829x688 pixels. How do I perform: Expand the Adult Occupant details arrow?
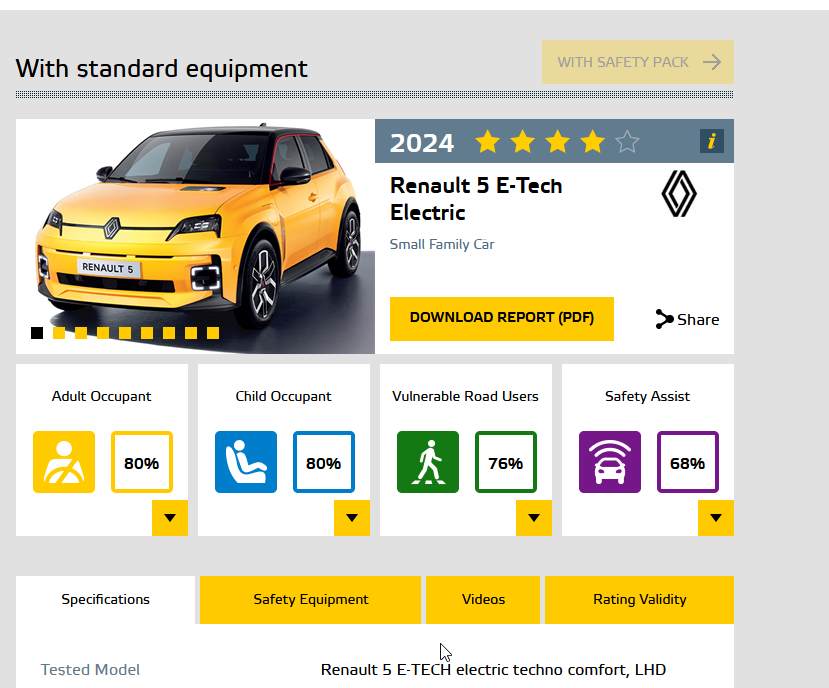click(x=170, y=518)
